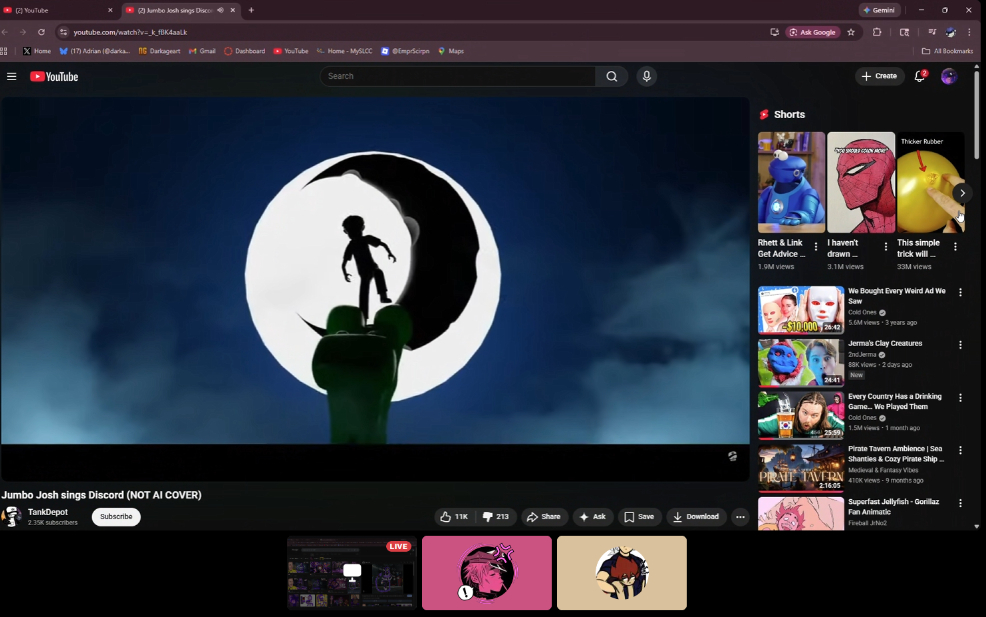Start voice search with the microphone icon
This screenshot has width=986, height=617.
[x=647, y=77]
